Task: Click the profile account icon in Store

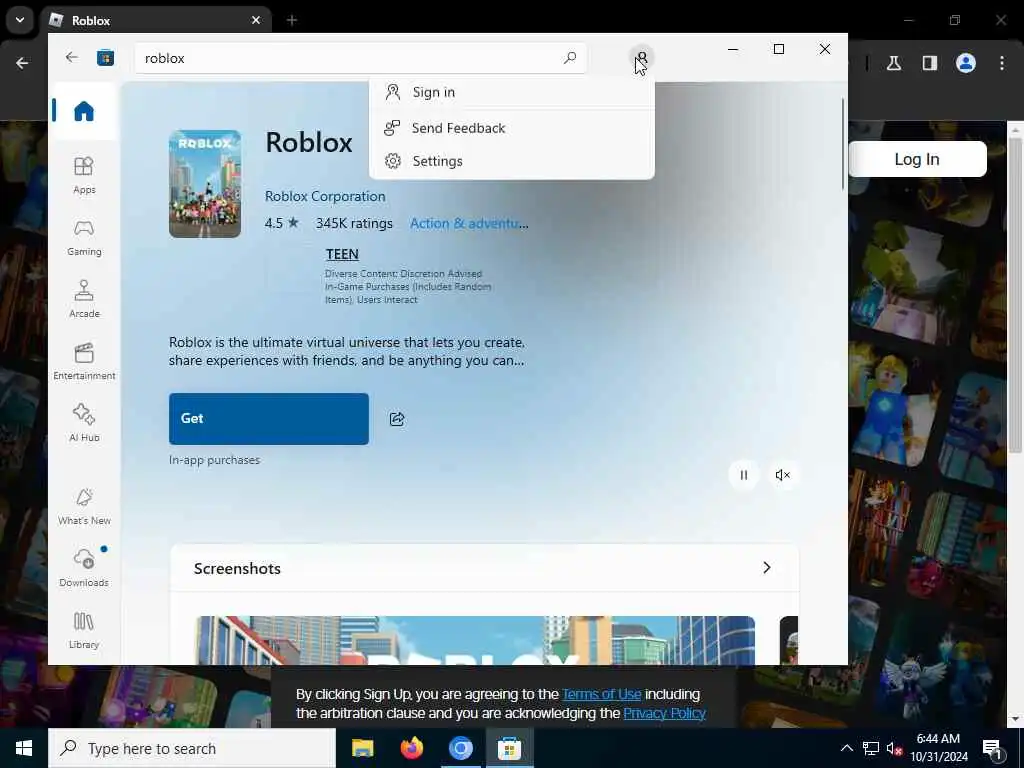Action: 642,57
